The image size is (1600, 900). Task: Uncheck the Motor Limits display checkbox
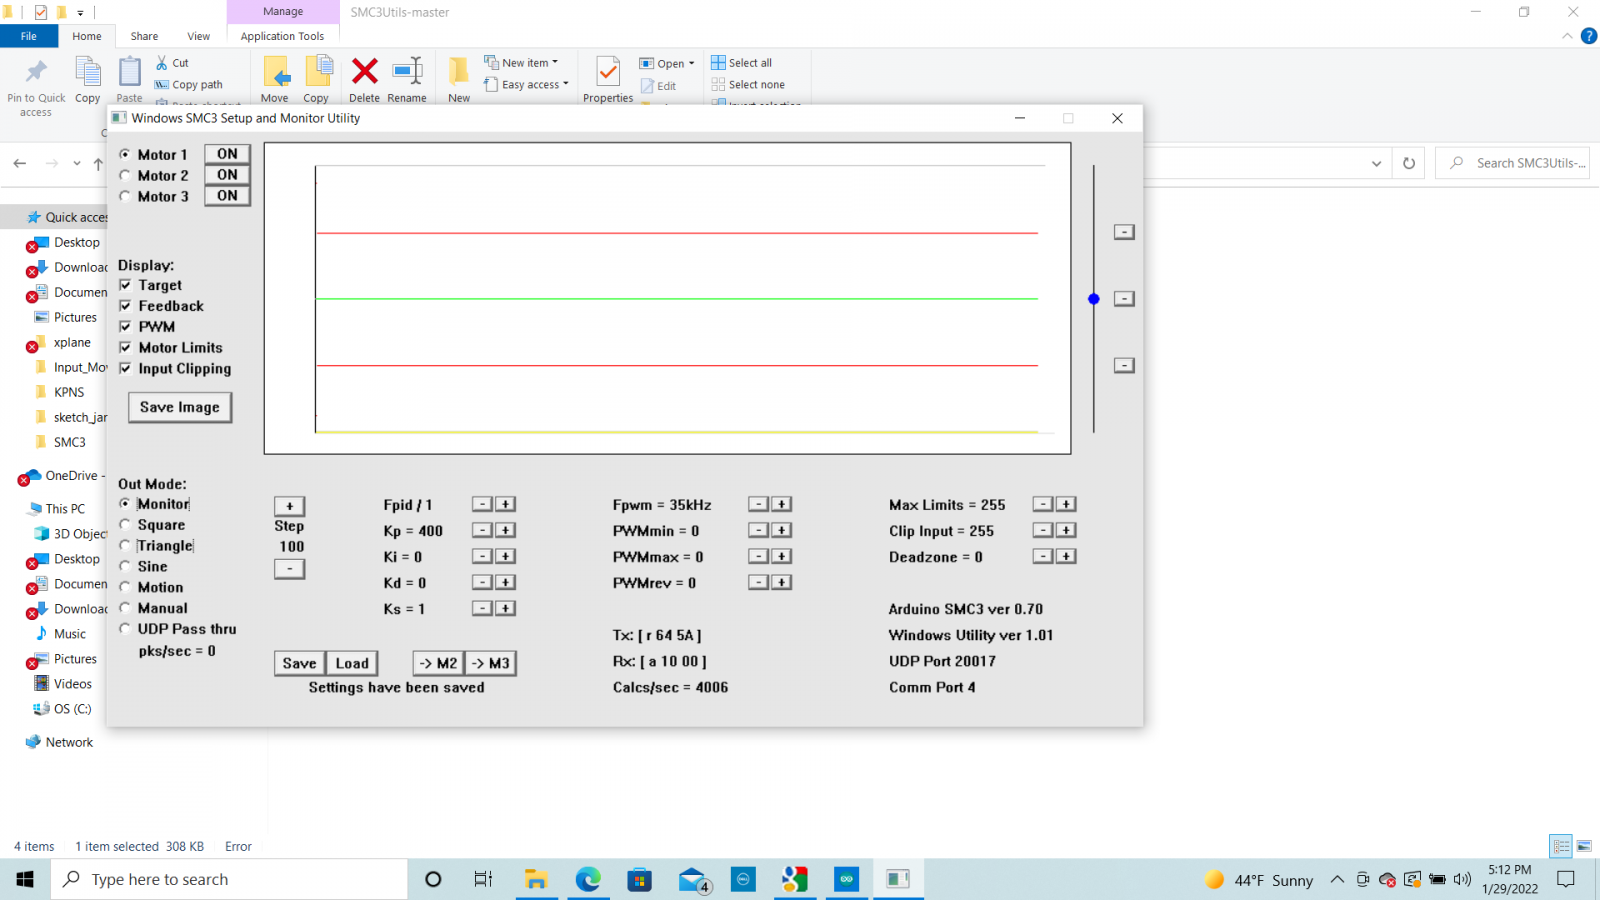click(x=125, y=348)
